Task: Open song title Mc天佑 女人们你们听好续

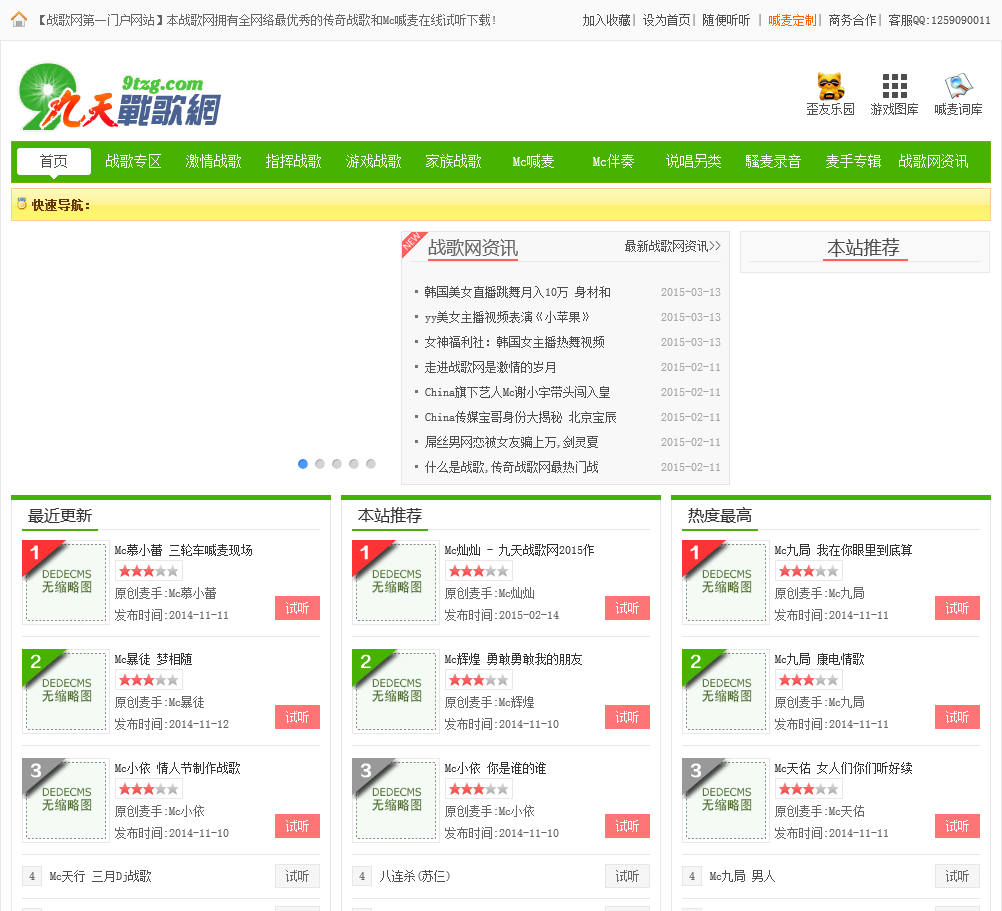Action: [843, 768]
